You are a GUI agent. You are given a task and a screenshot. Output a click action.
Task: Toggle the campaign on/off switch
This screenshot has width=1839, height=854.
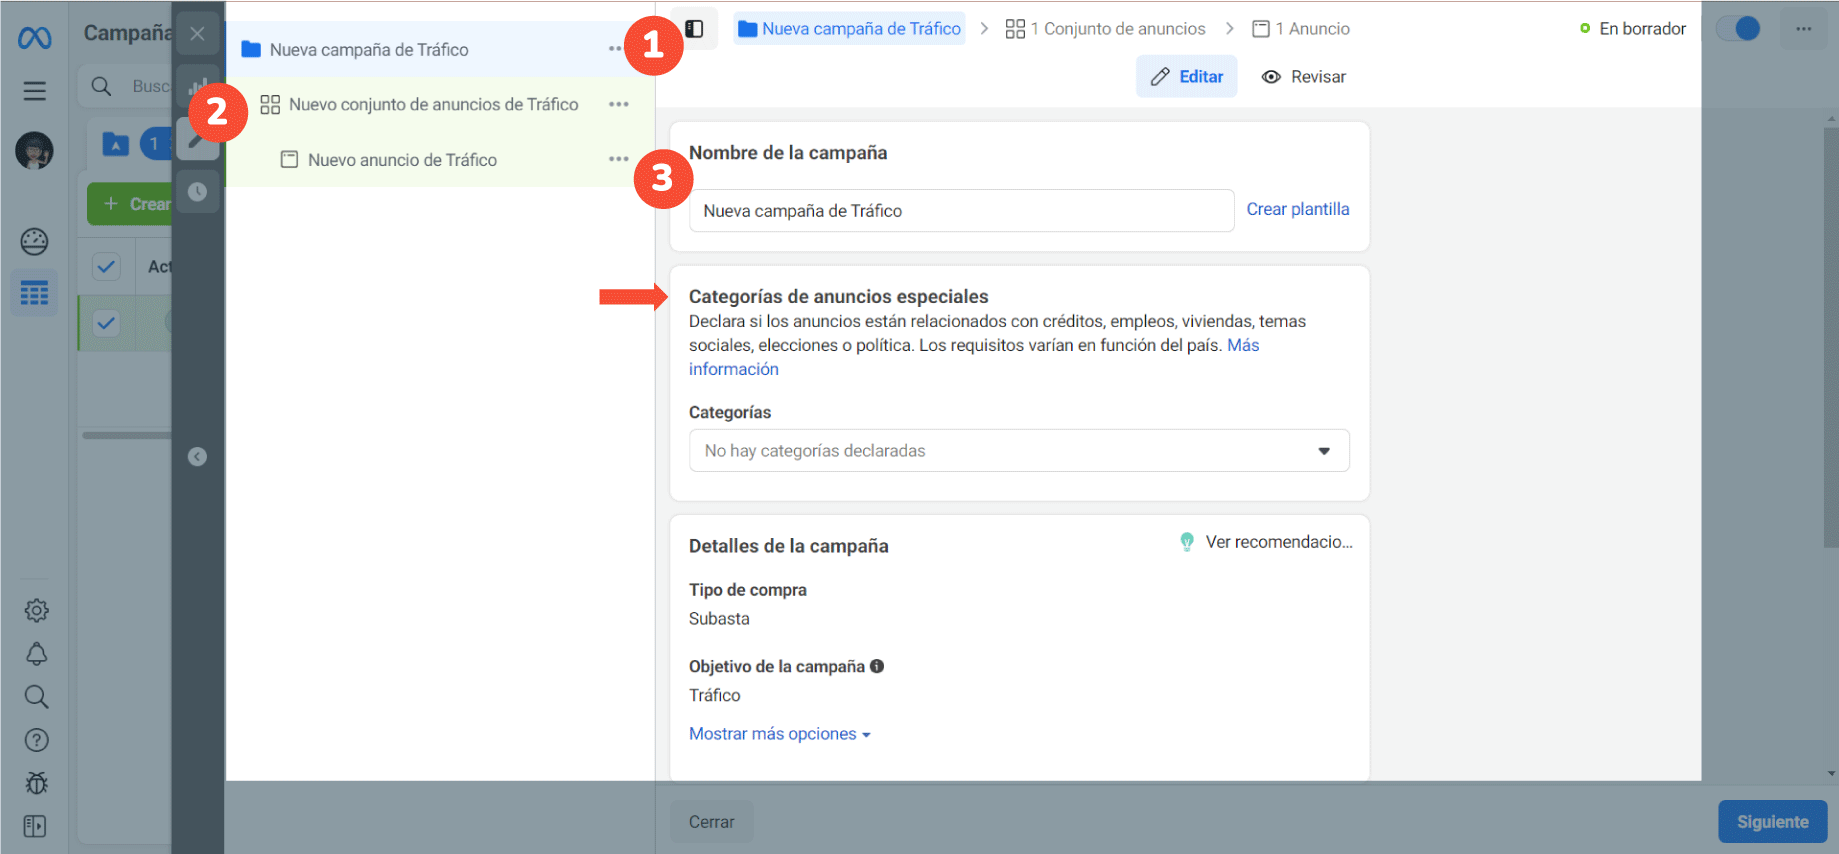pos(1738,29)
